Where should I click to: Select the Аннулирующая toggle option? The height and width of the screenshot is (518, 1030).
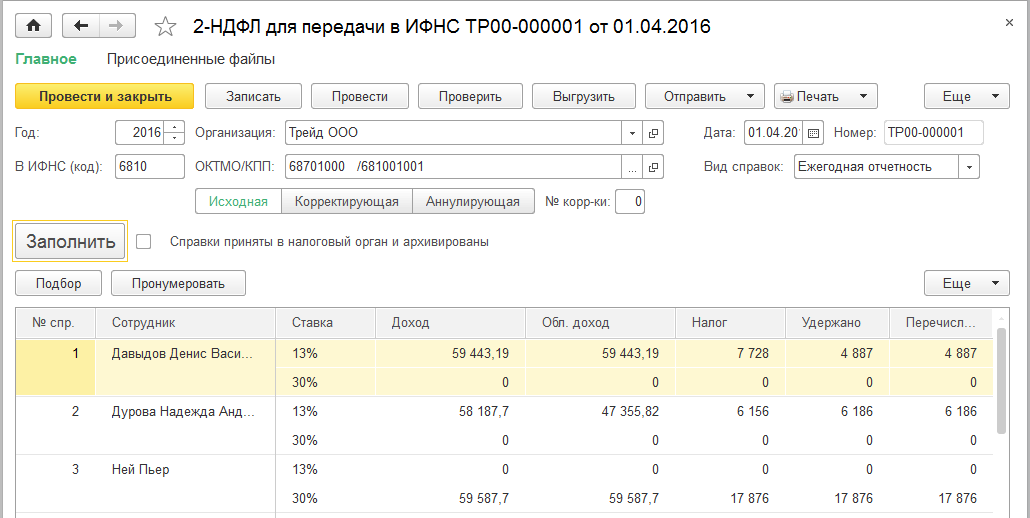[x=473, y=202]
